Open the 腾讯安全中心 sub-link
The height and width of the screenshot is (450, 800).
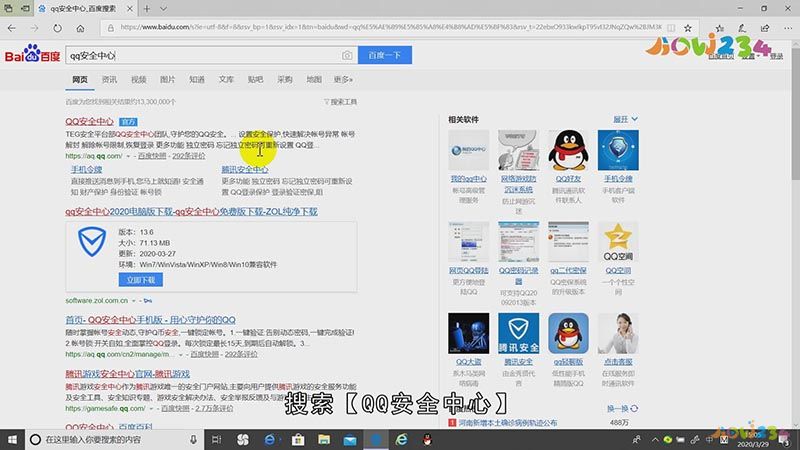click(244, 169)
